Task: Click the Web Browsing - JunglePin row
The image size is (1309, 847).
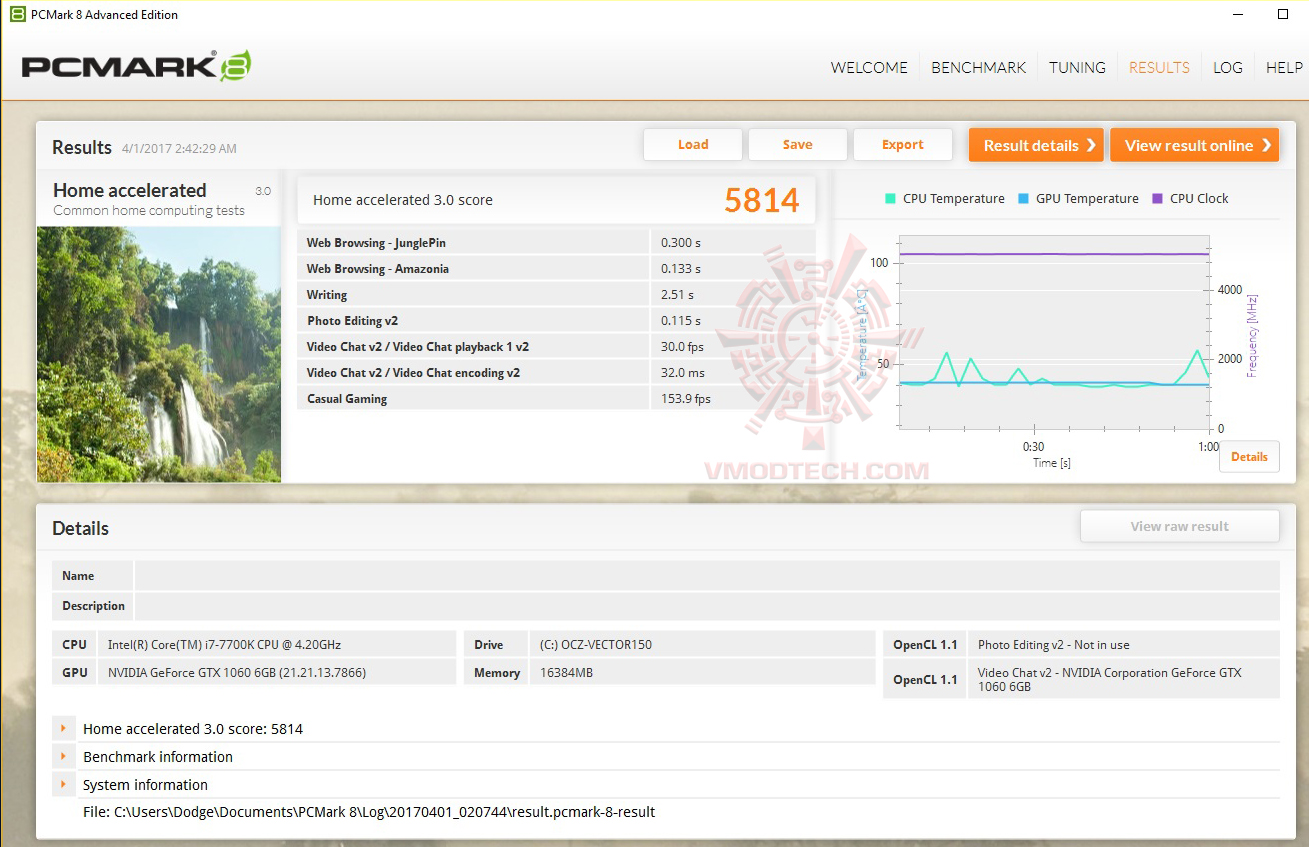Action: click(556, 243)
